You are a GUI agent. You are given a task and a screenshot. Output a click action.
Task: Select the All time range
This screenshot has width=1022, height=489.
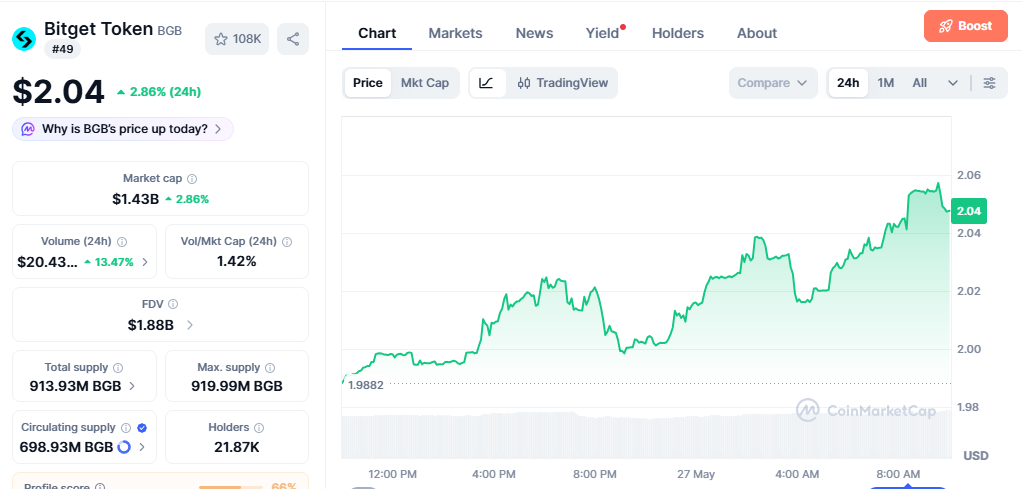click(920, 83)
